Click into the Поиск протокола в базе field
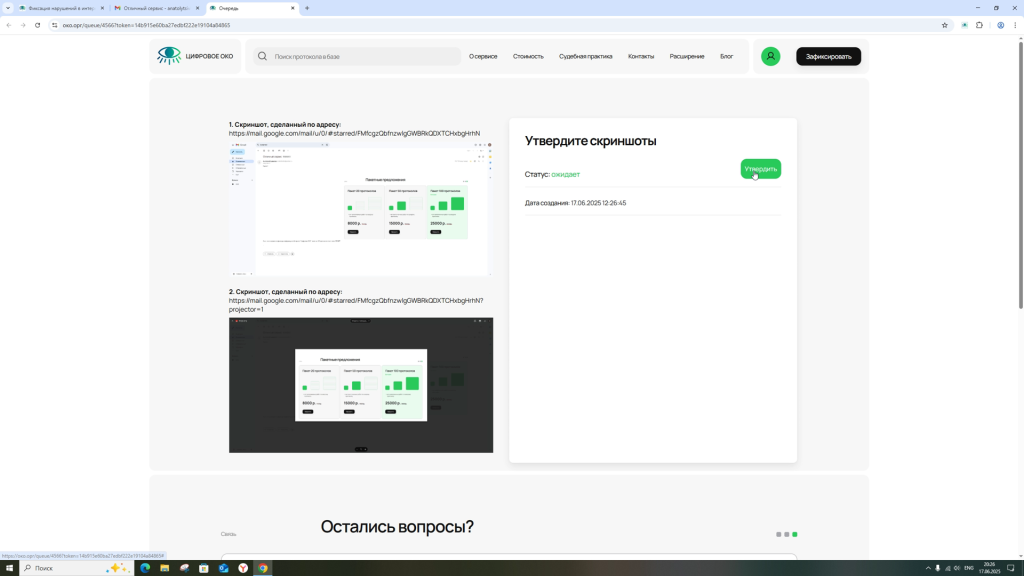This screenshot has height=576, width=1024. 360,56
